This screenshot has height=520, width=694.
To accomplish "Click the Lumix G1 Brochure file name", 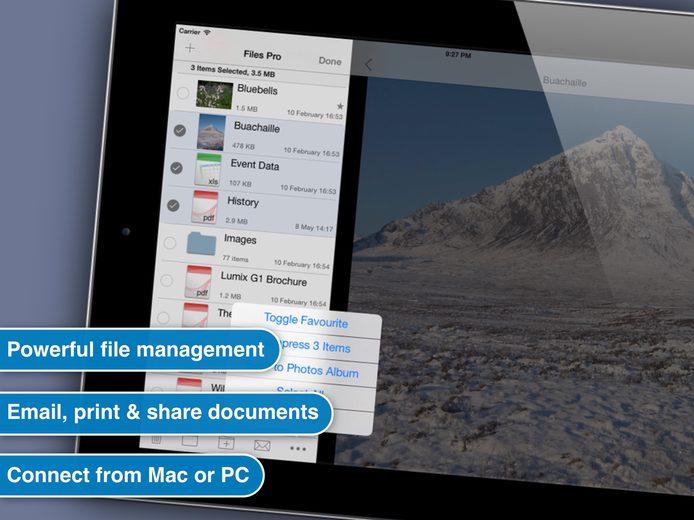I will pyautogui.click(x=263, y=279).
